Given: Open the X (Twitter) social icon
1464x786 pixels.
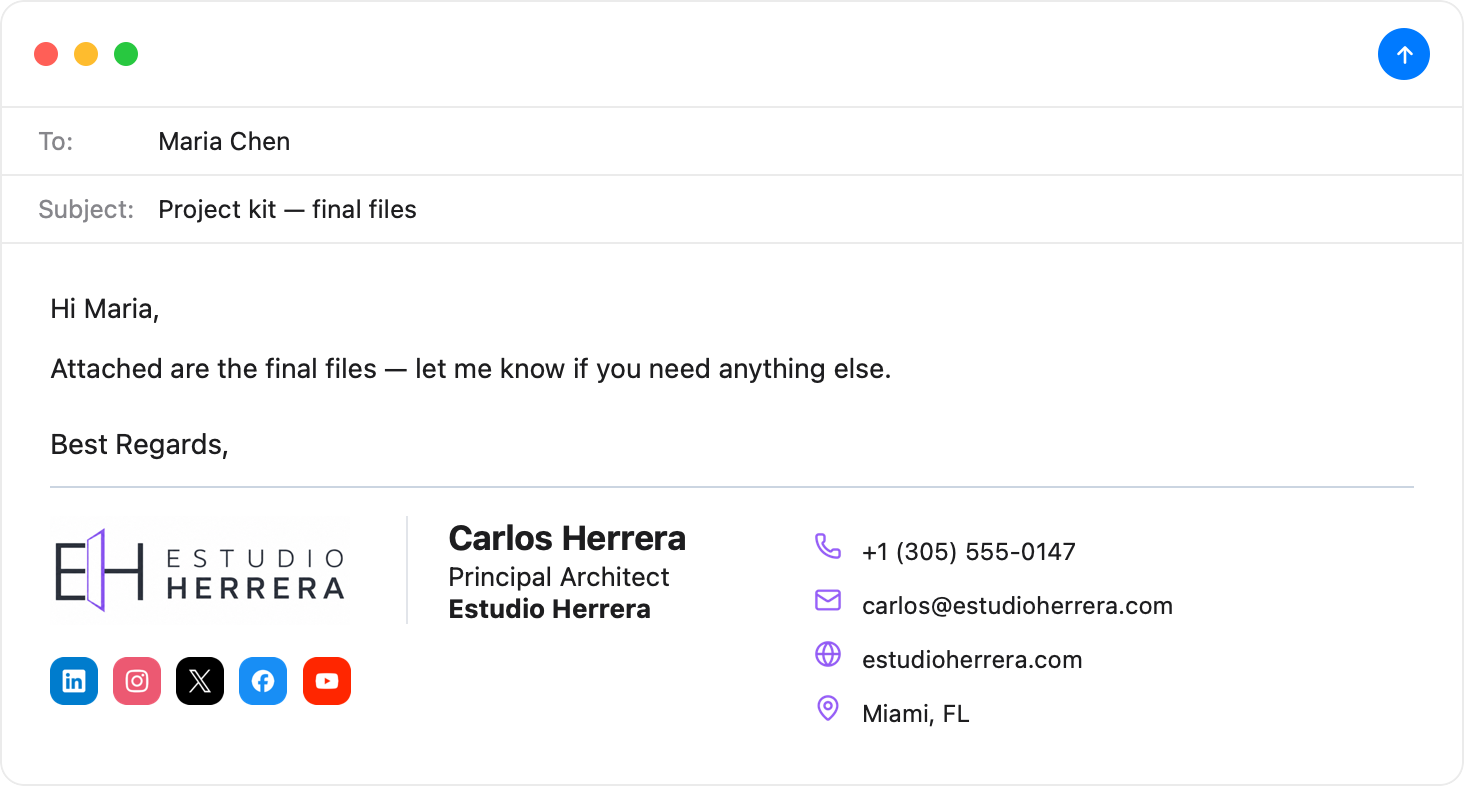Looking at the screenshot, I should click(x=200, y=681).
